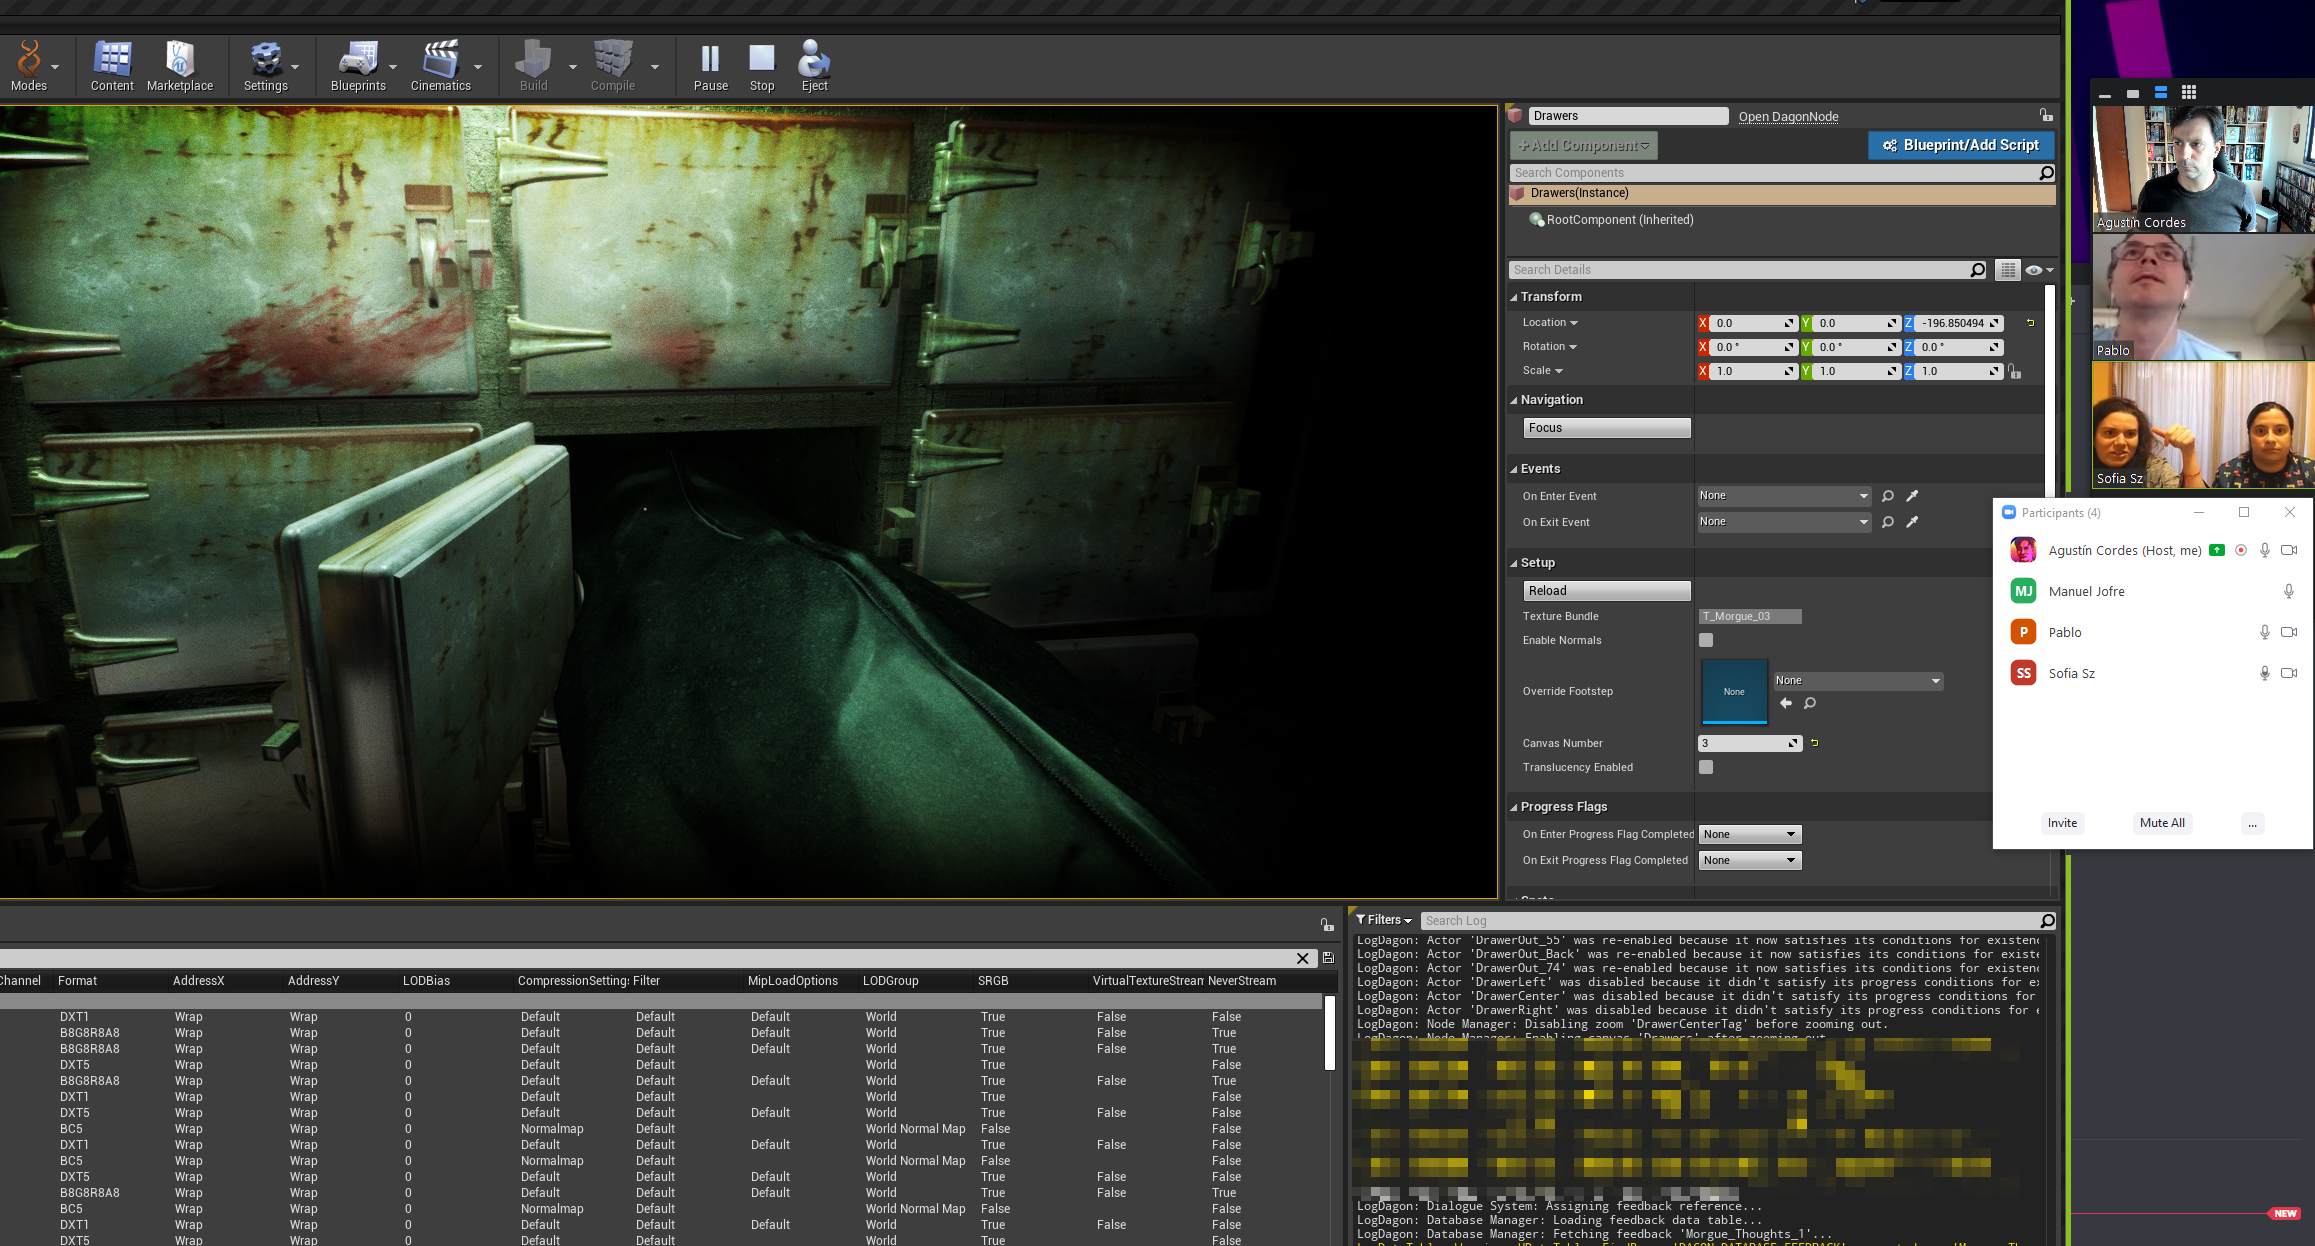Open editor Settings
Image resolution: width=2315 pixels, height=1246 pixels.
(x=266, y=66)
